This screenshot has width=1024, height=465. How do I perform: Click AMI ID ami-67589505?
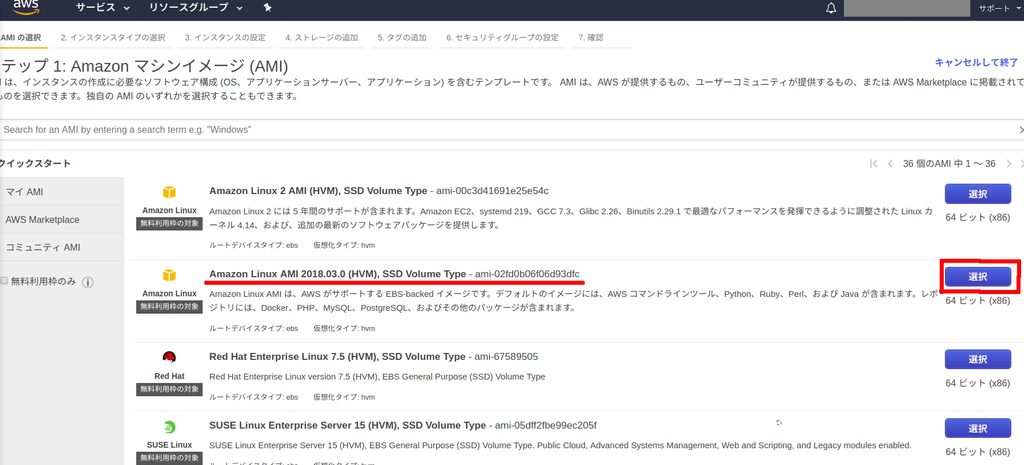click(506, 357)
